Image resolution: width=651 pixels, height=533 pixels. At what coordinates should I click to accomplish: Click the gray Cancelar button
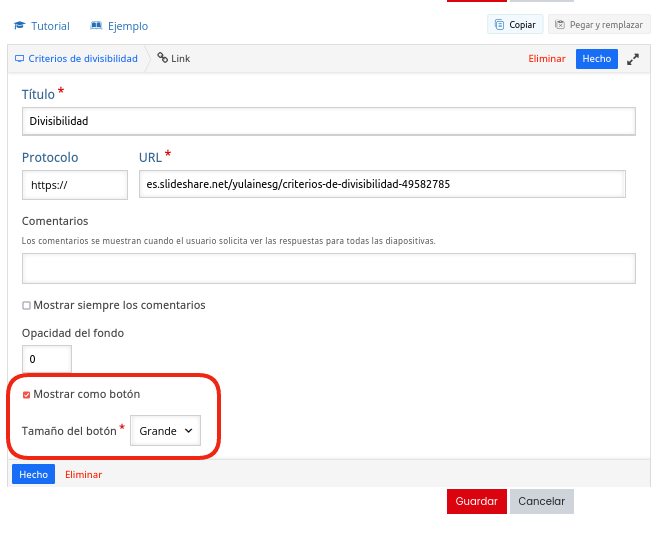[541, 501]
